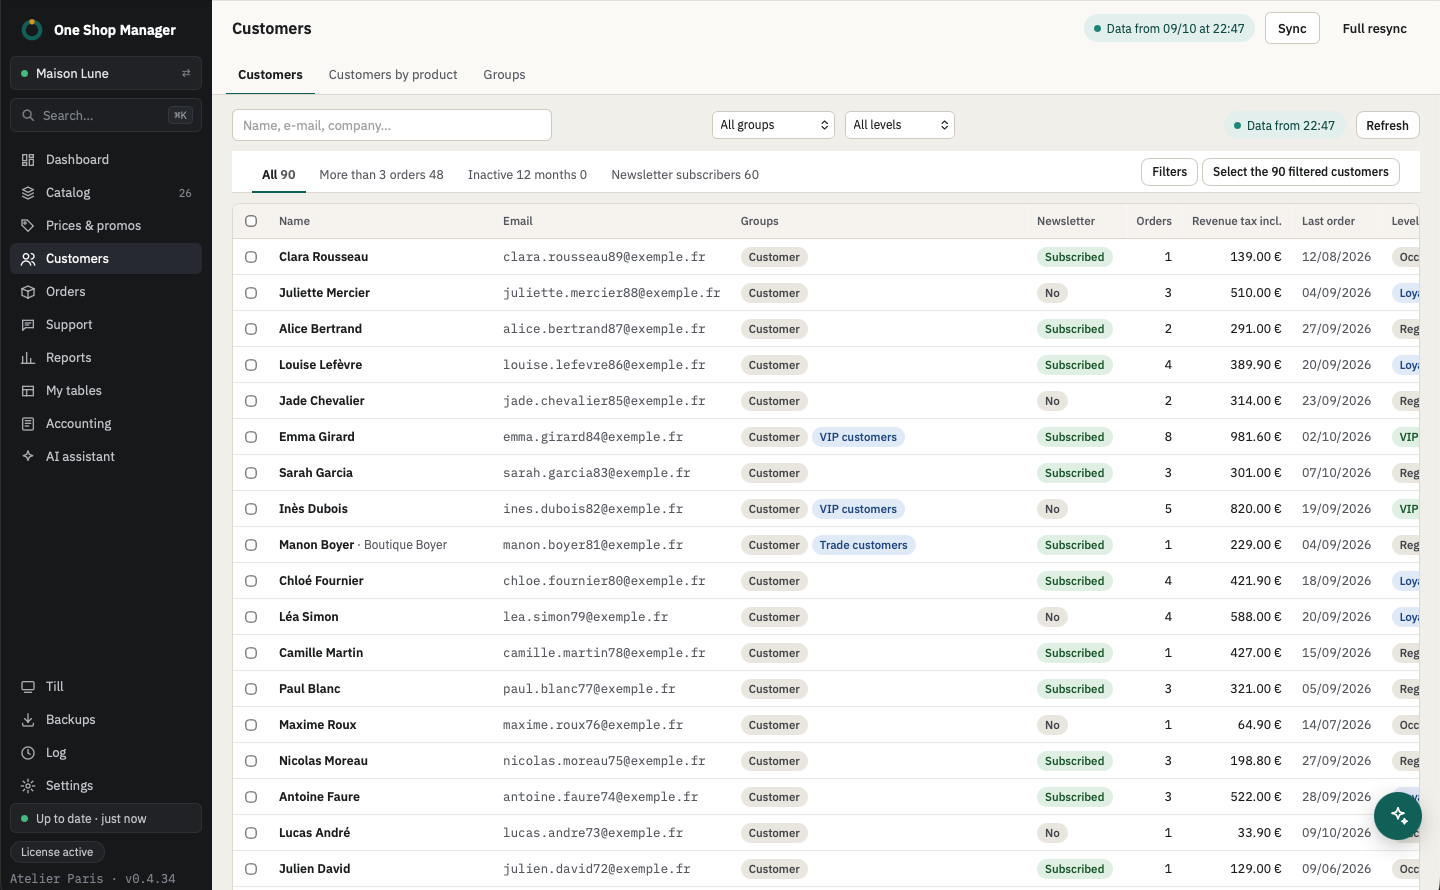Click the Reports bar chart icon
1440x890 pixels.
click(x=28, y=358)
